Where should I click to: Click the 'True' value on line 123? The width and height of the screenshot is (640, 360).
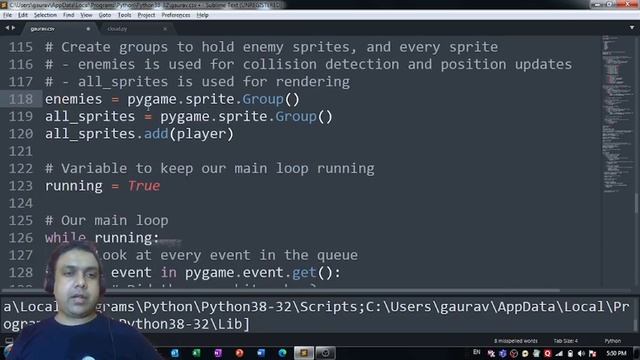tap(144, 186)
